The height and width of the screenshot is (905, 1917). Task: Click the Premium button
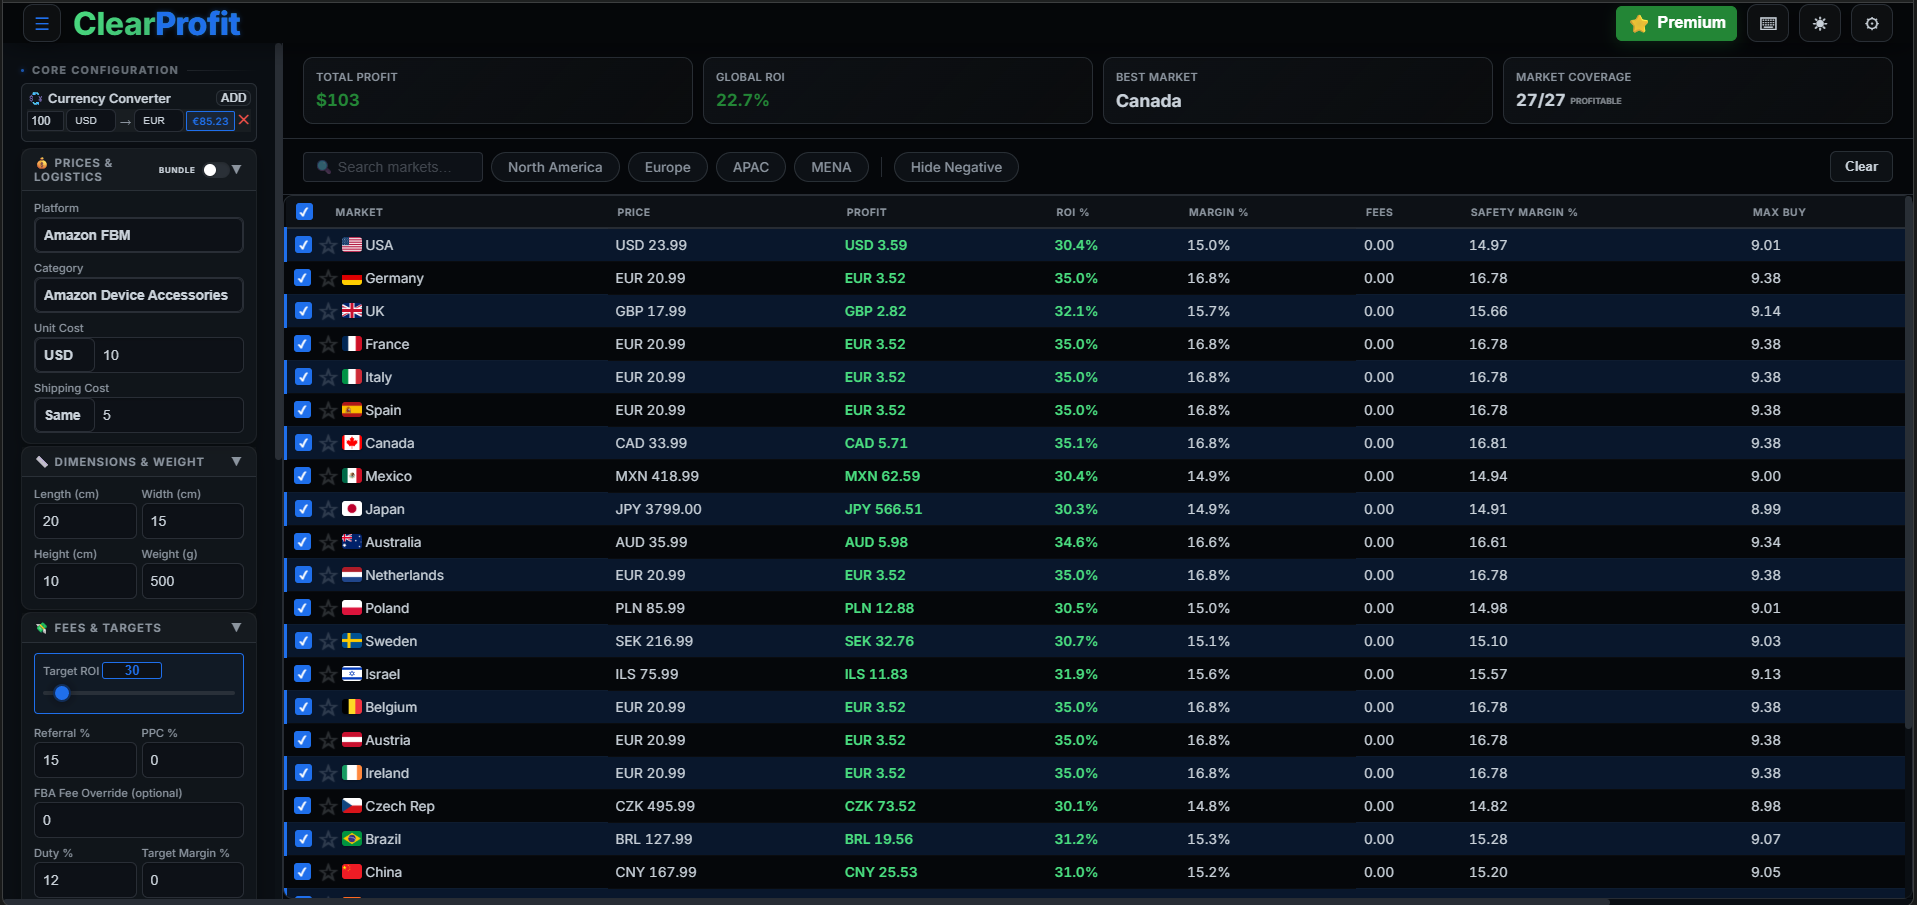[x=1676, y=22]
